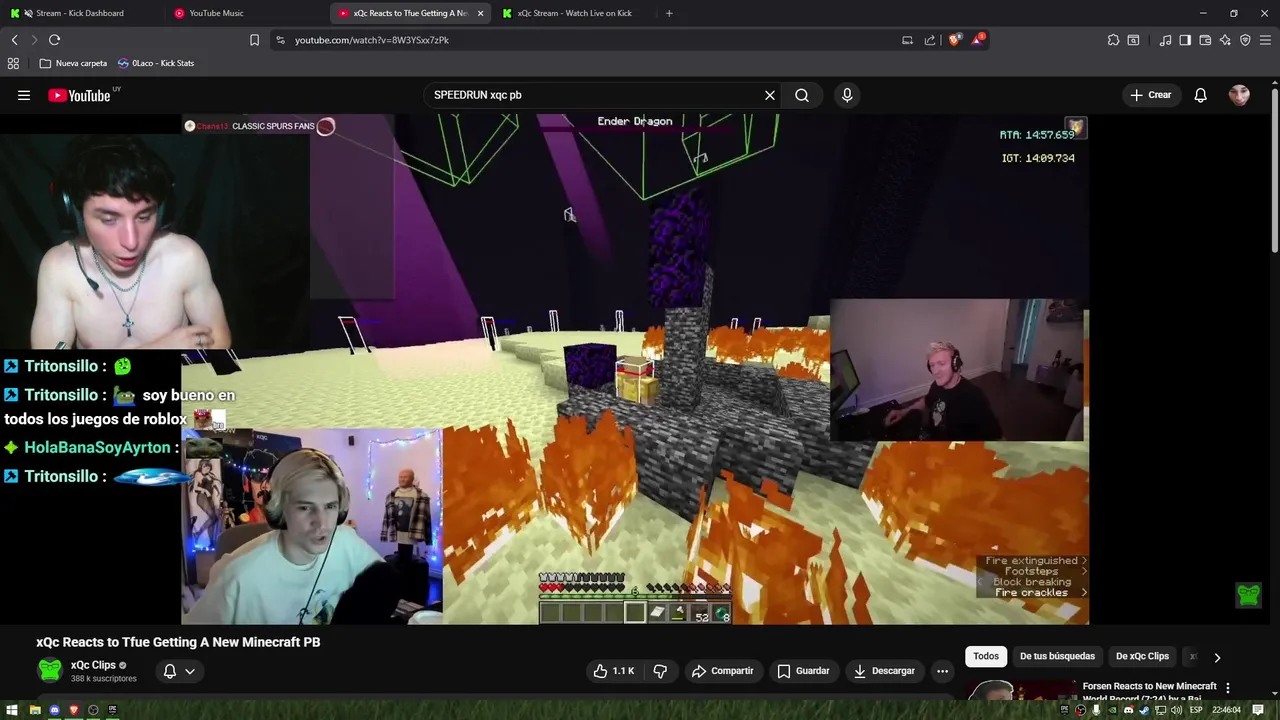Viewport: 1280px width, 720px height.
Task: Open Forsen Reacts video options menu
Action: click(x=1228, y=688)
